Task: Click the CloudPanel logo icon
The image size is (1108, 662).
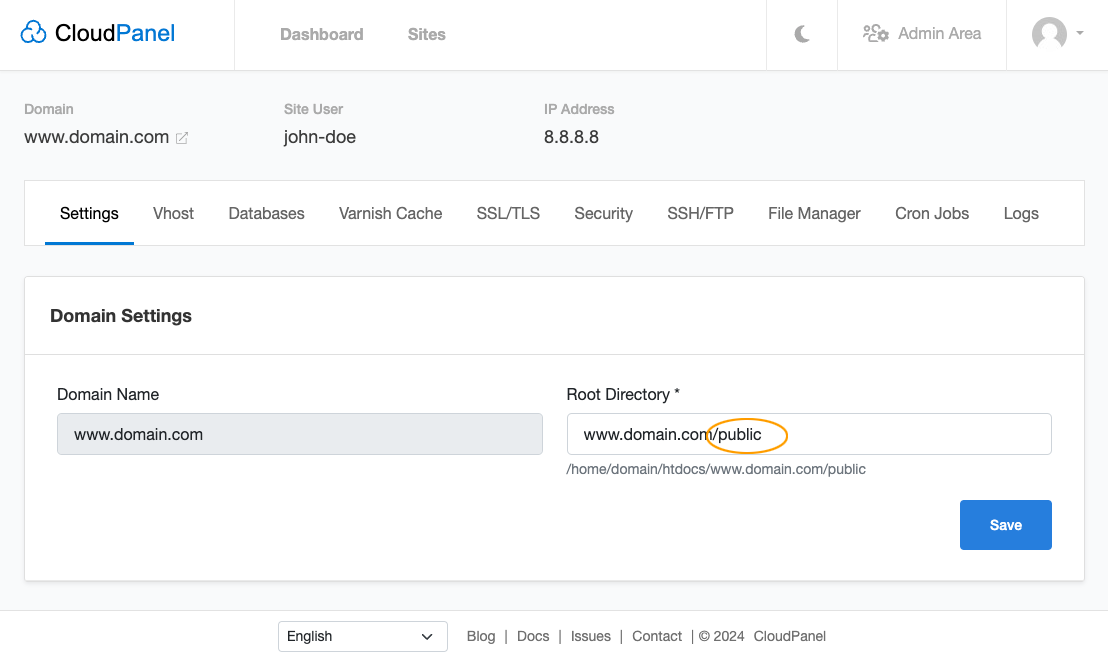Action: pyautogui.click(x=33, y=32)
